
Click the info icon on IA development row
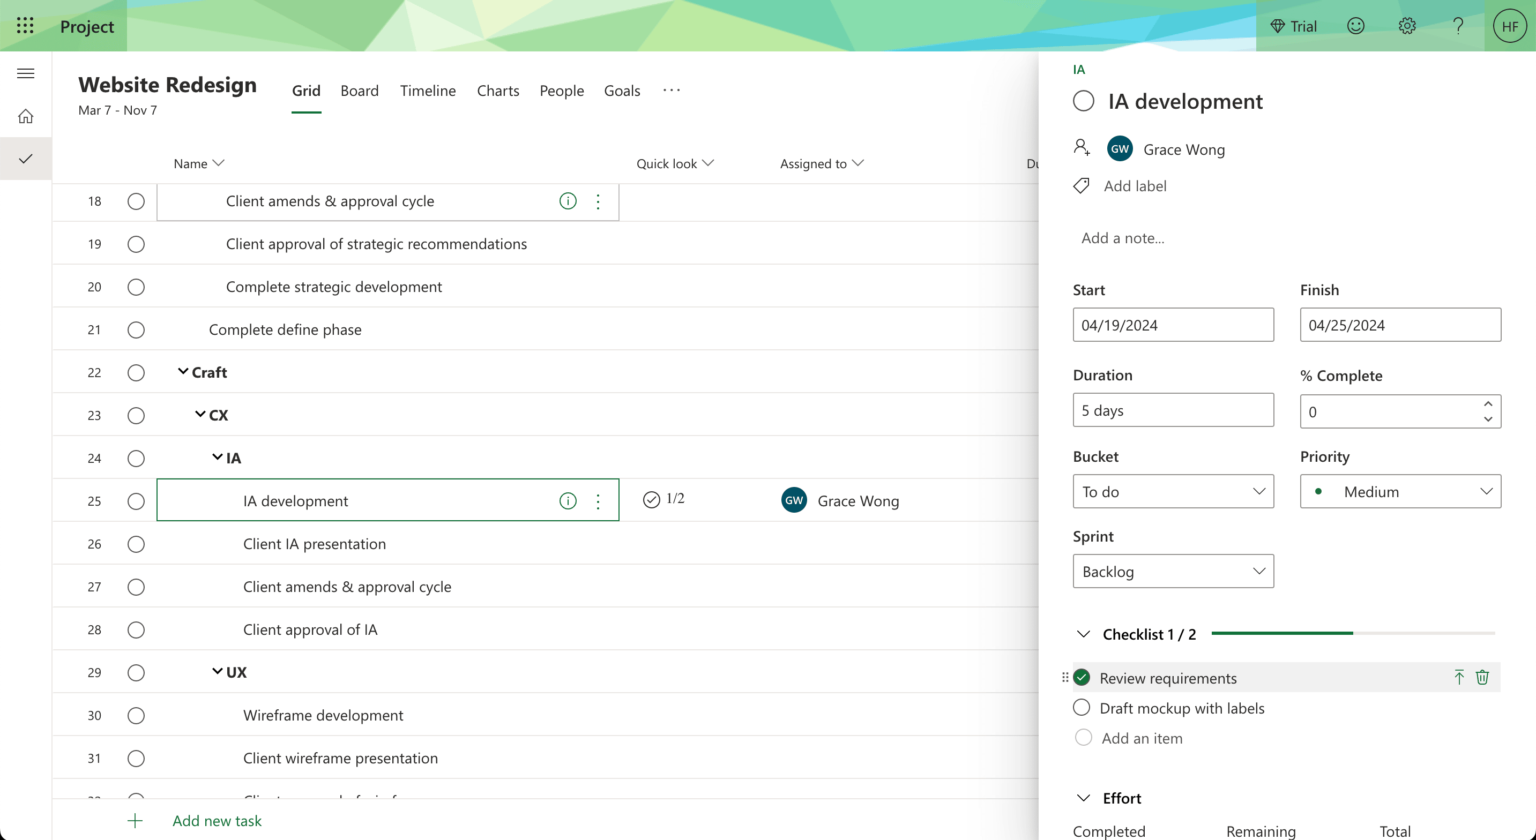568,500
